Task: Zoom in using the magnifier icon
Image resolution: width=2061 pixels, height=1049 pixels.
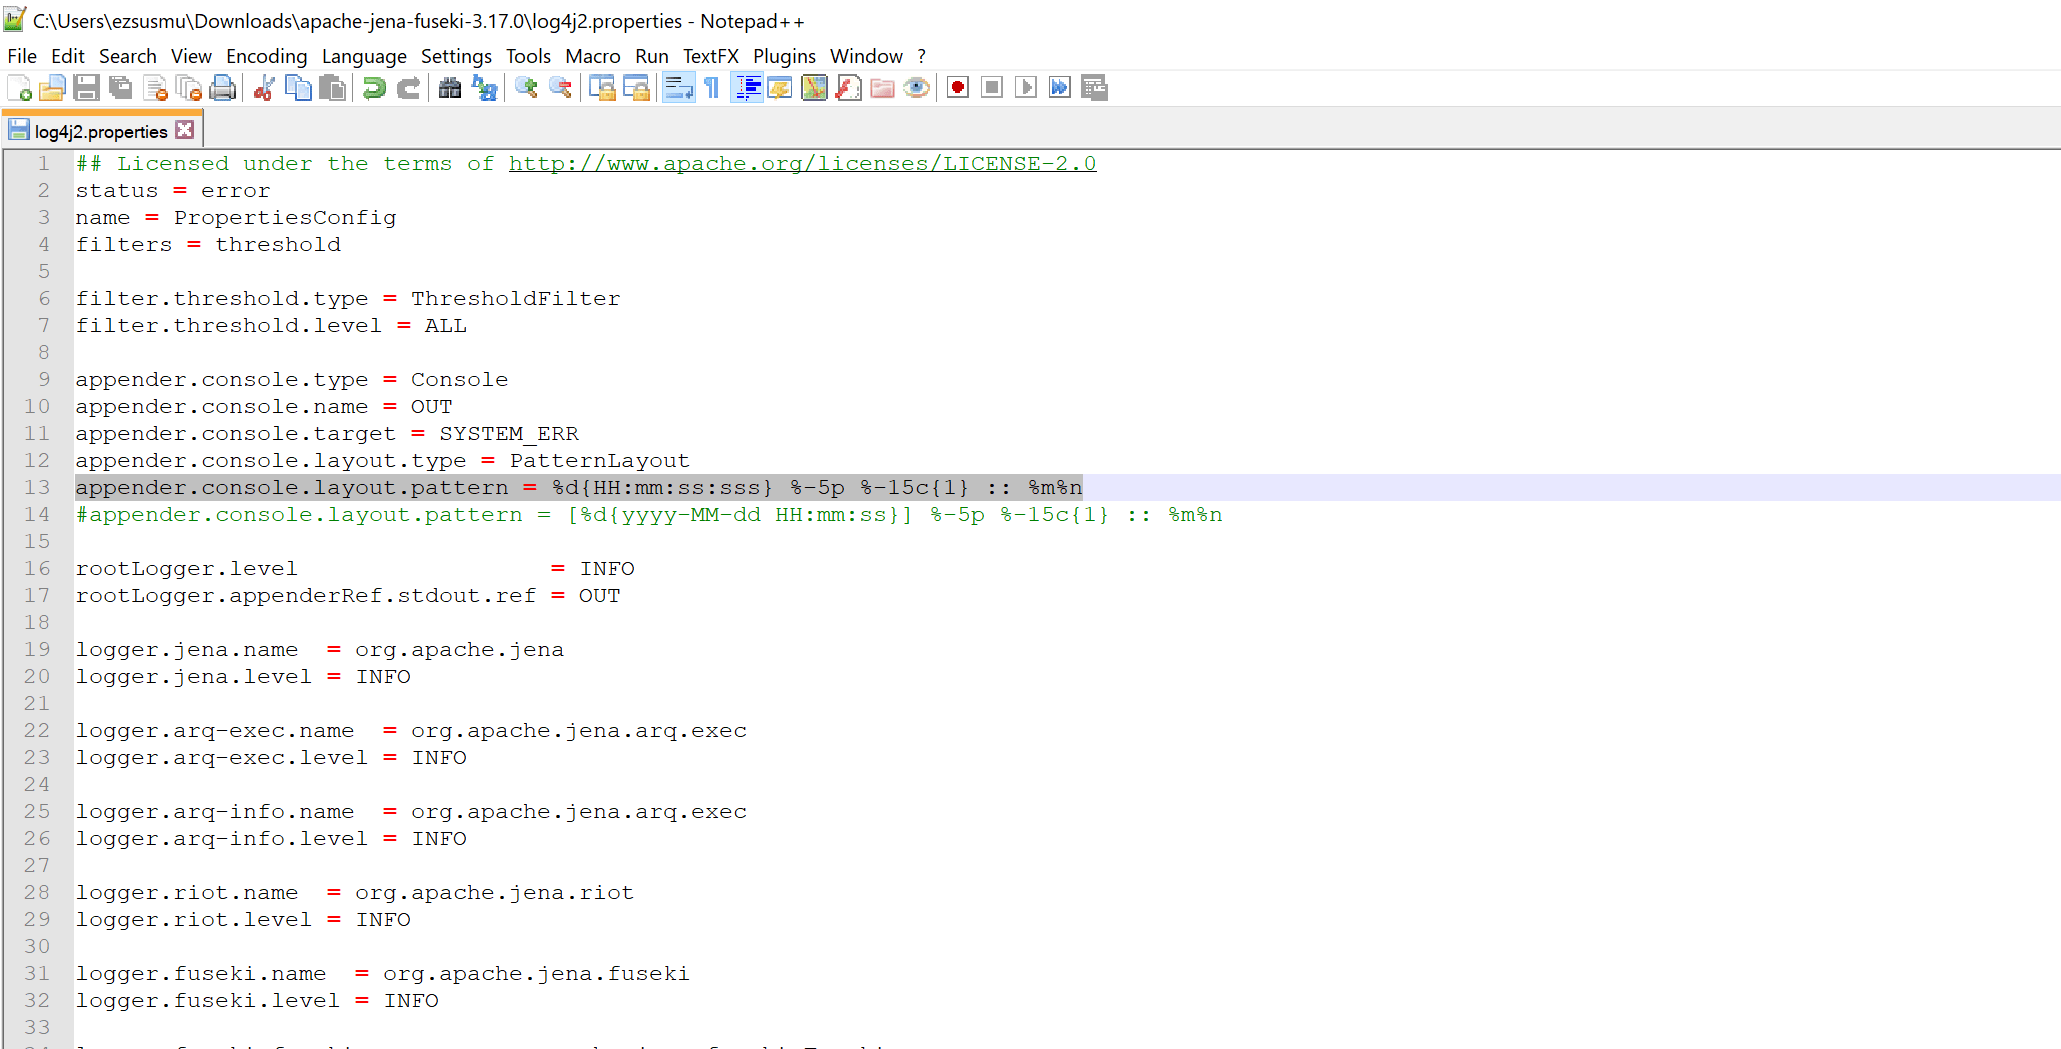Action: 525,88
